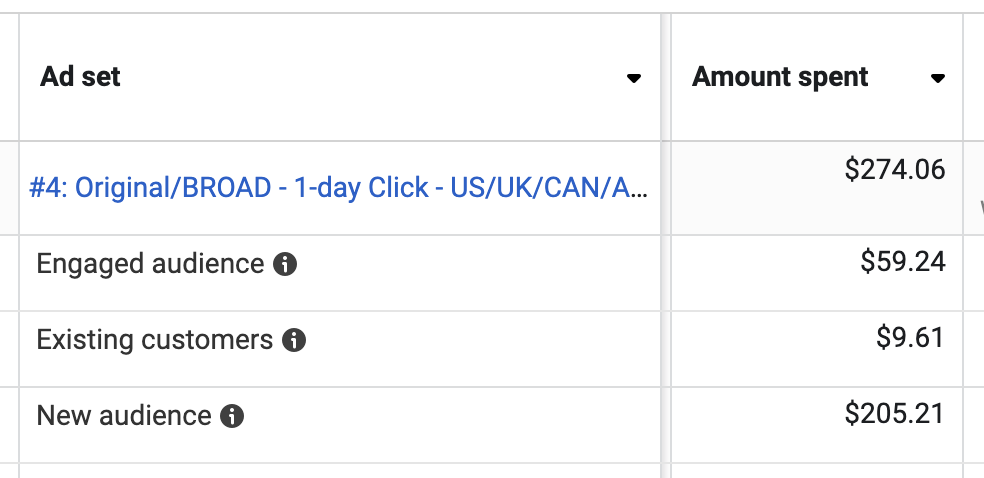984x478 pixels.
Task: Click the info icon beside Engaged audience
Action: pyautogui.click(x=285, y=264)
